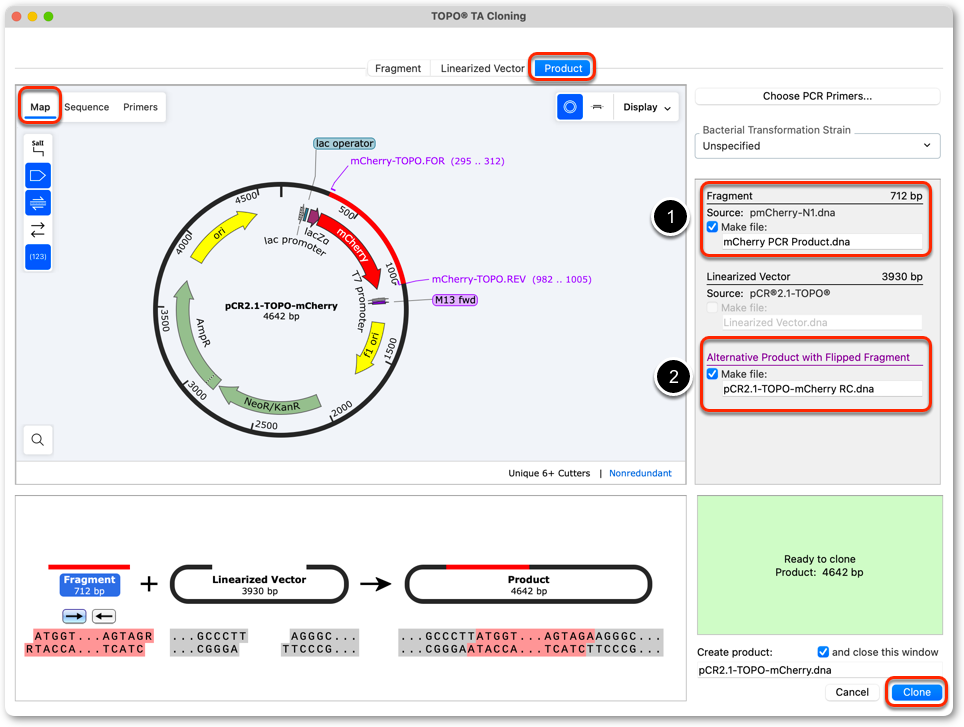Switch to the Primers view tab
This screenshot has height=727, width=964.
pos(140,107)
